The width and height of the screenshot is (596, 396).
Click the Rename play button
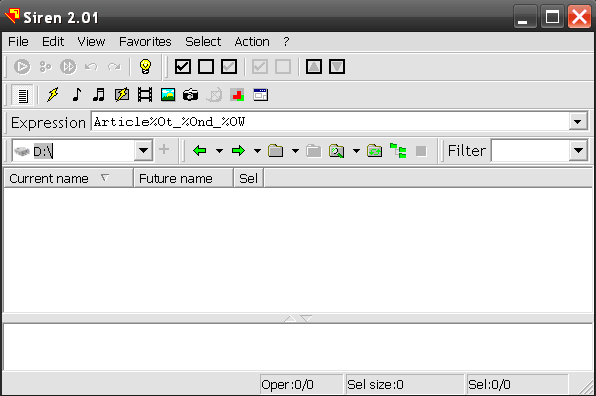pos(22,67)
